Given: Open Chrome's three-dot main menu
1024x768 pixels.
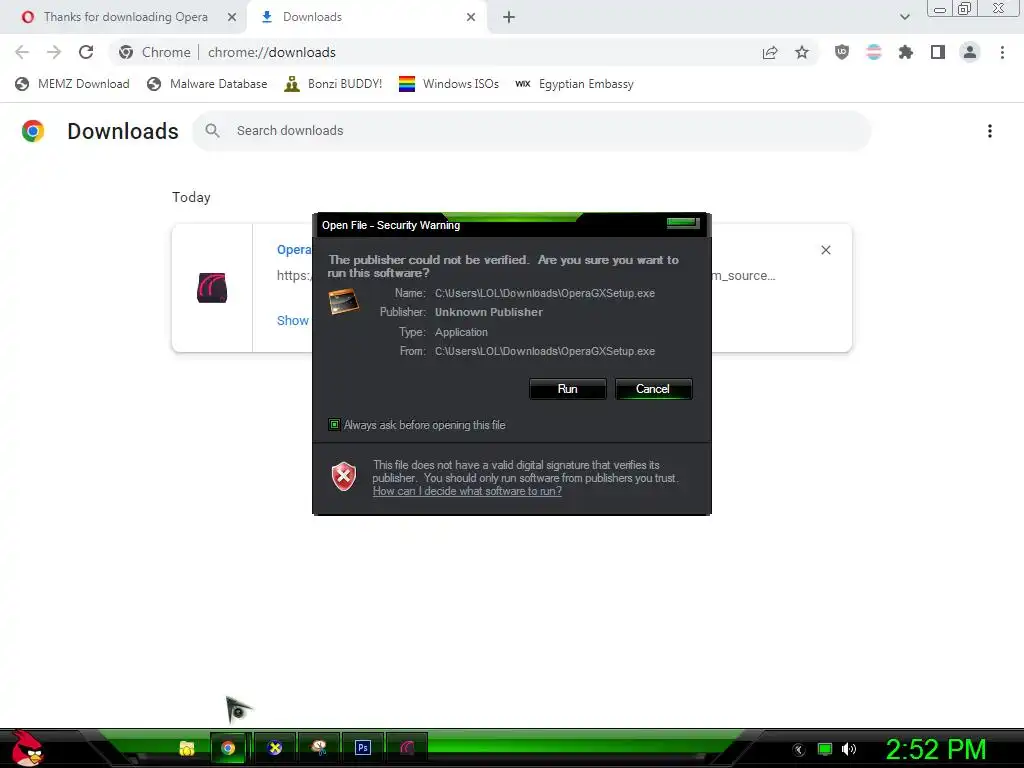Looking at the screenshot, I should [1002, 52].
